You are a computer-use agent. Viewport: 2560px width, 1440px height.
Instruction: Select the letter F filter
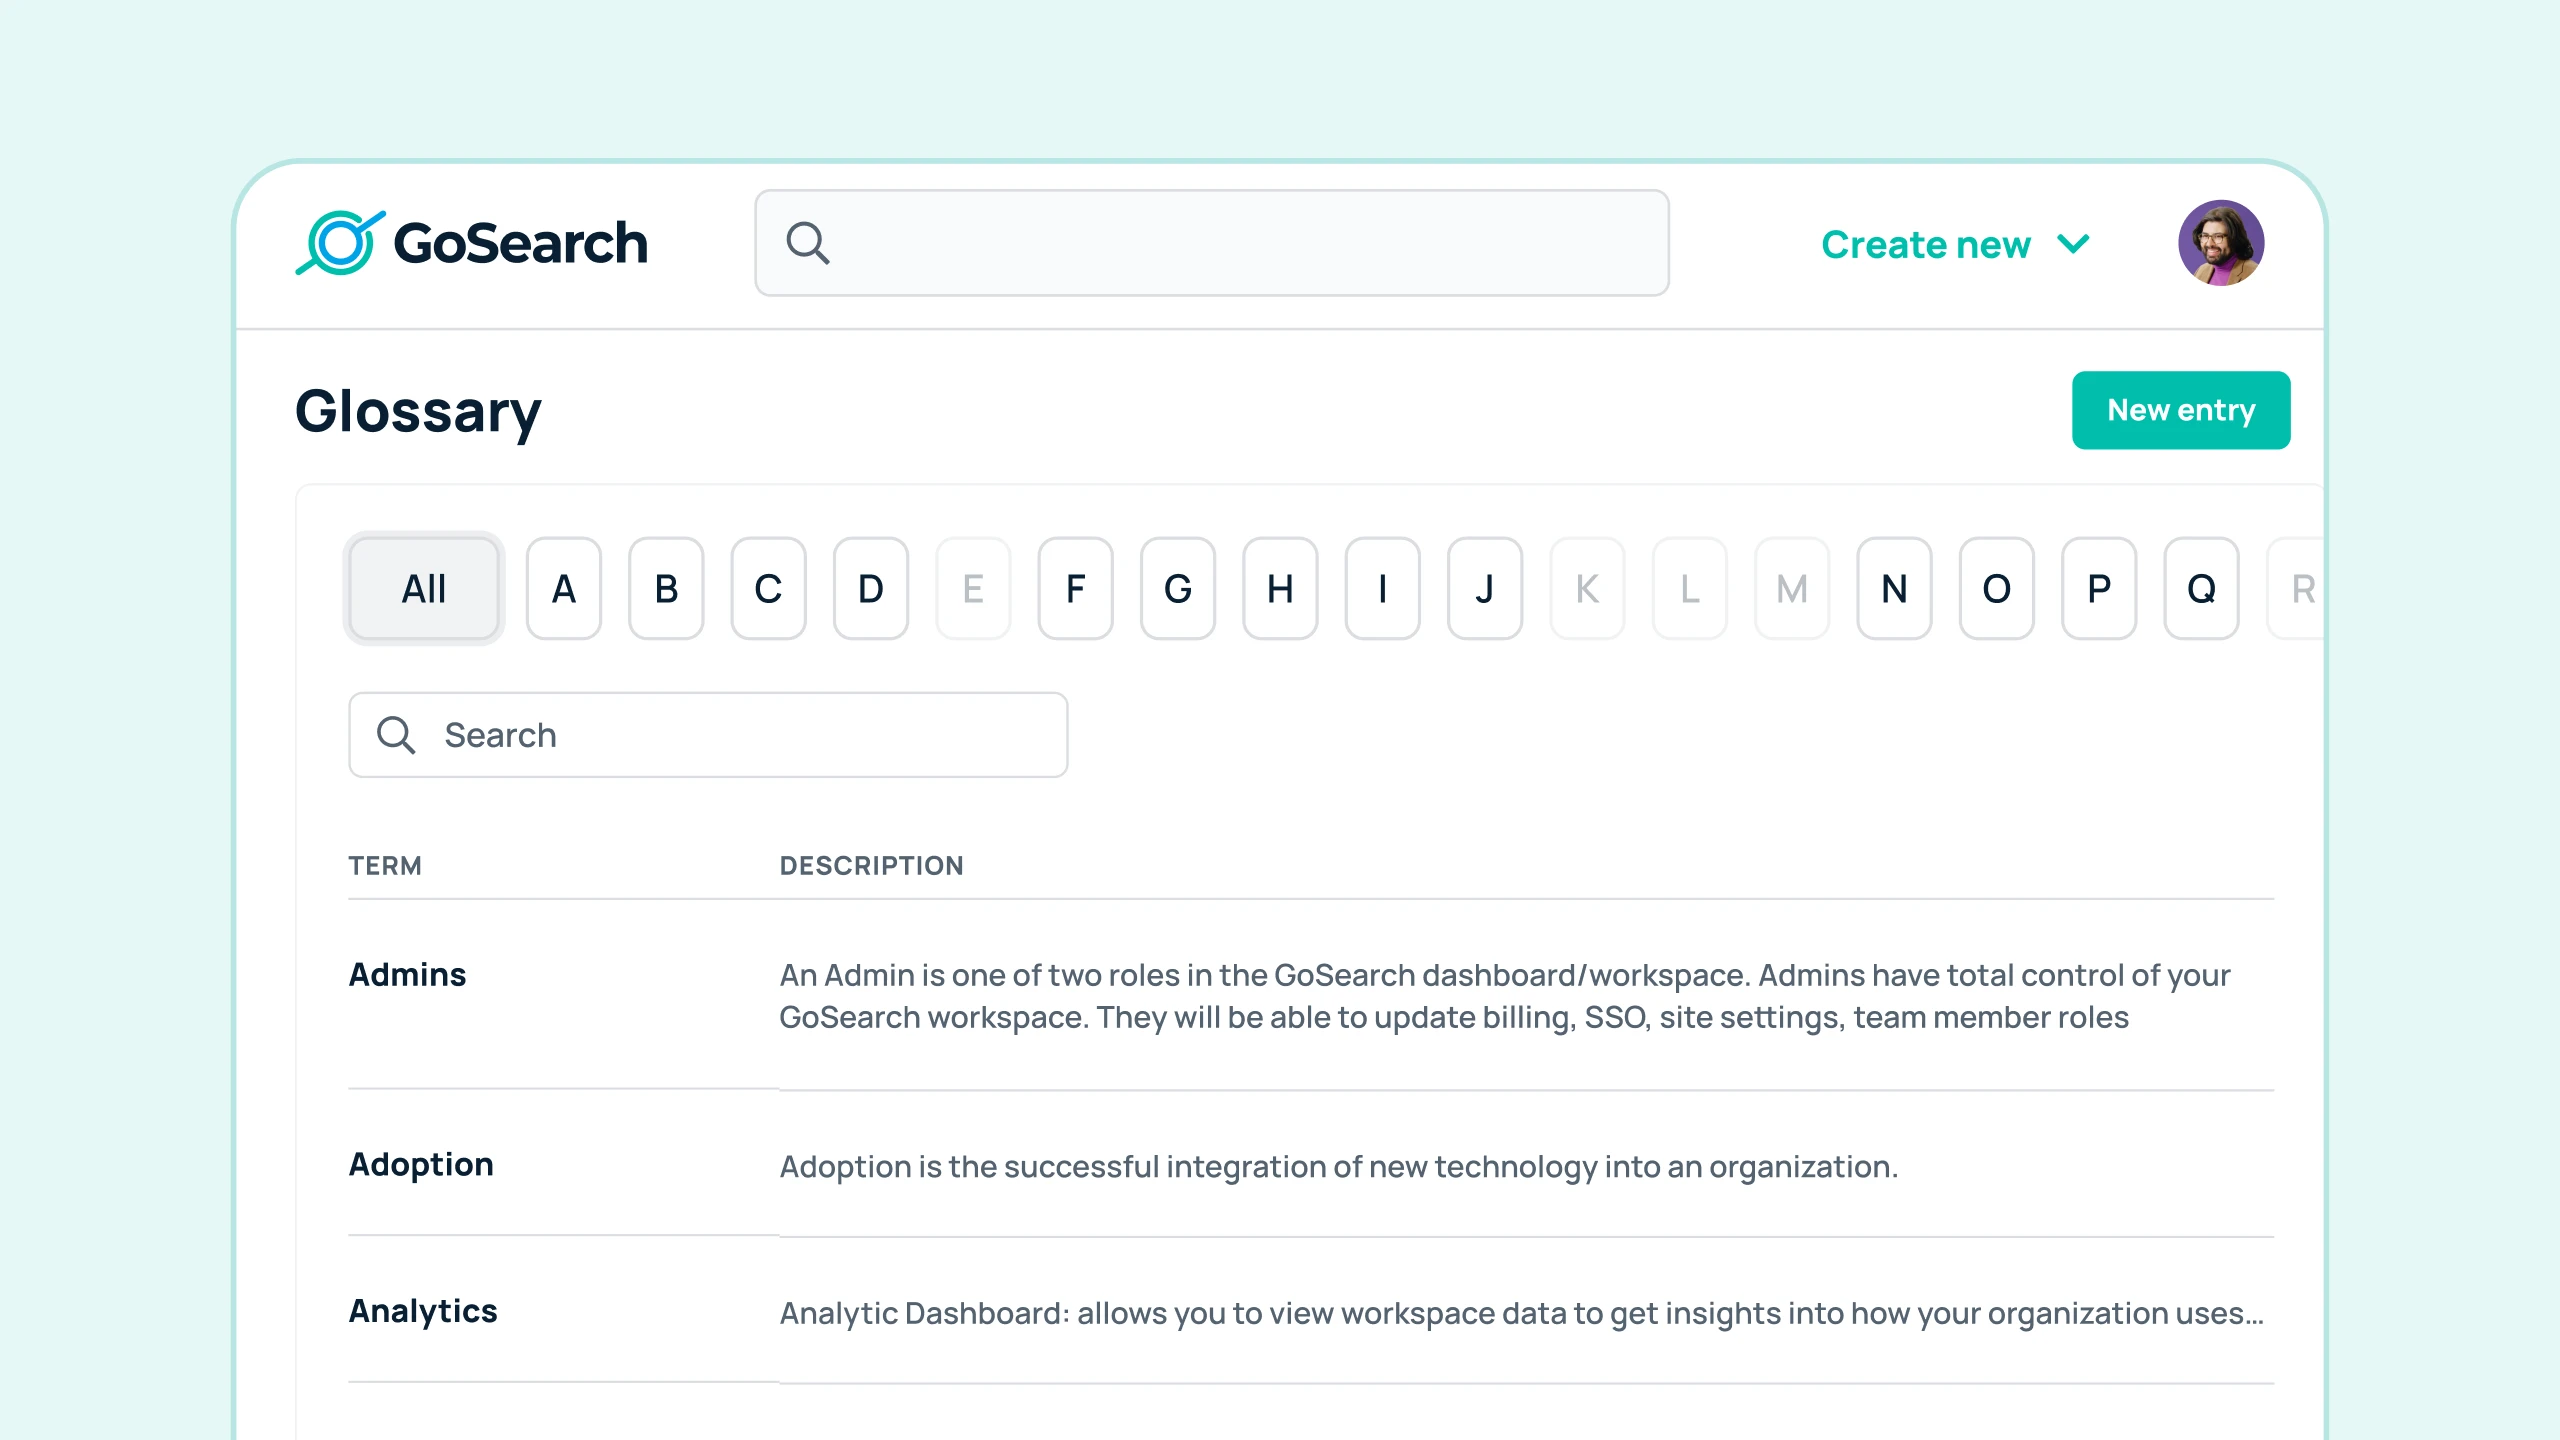[1076, 589]
